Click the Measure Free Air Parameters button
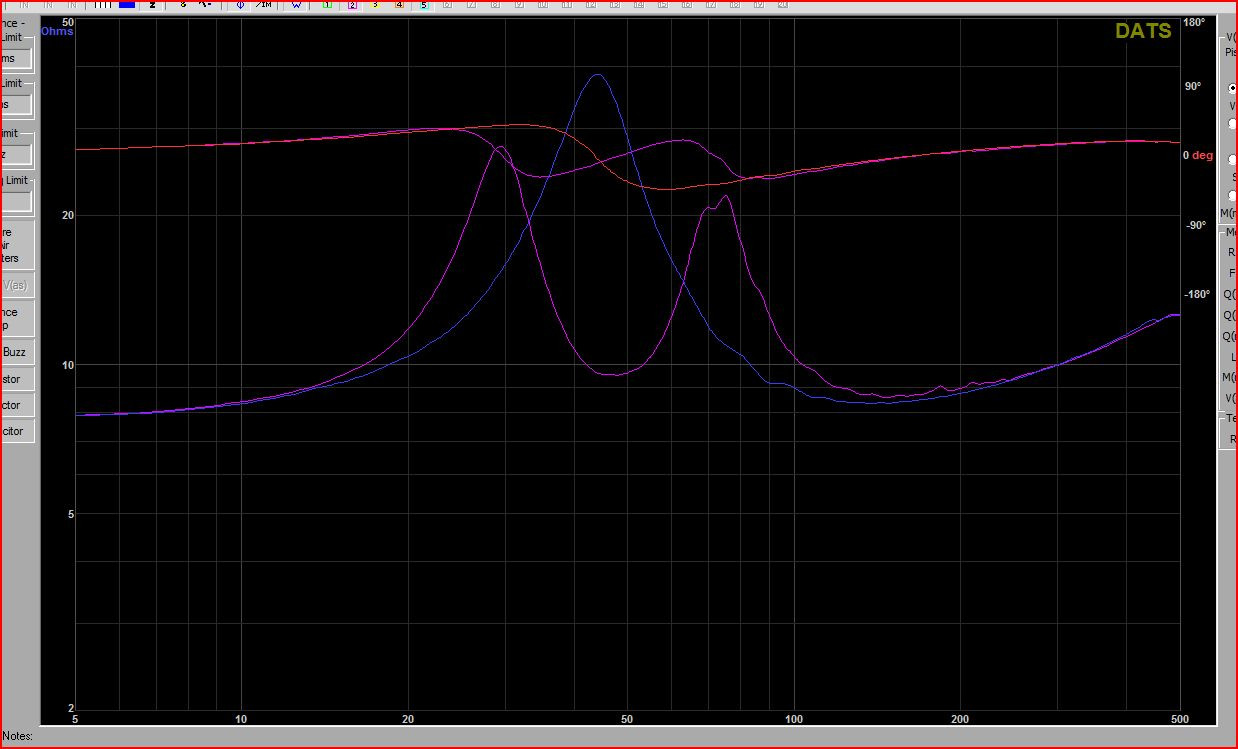The image size is (1238, 749). pos(16,245)
